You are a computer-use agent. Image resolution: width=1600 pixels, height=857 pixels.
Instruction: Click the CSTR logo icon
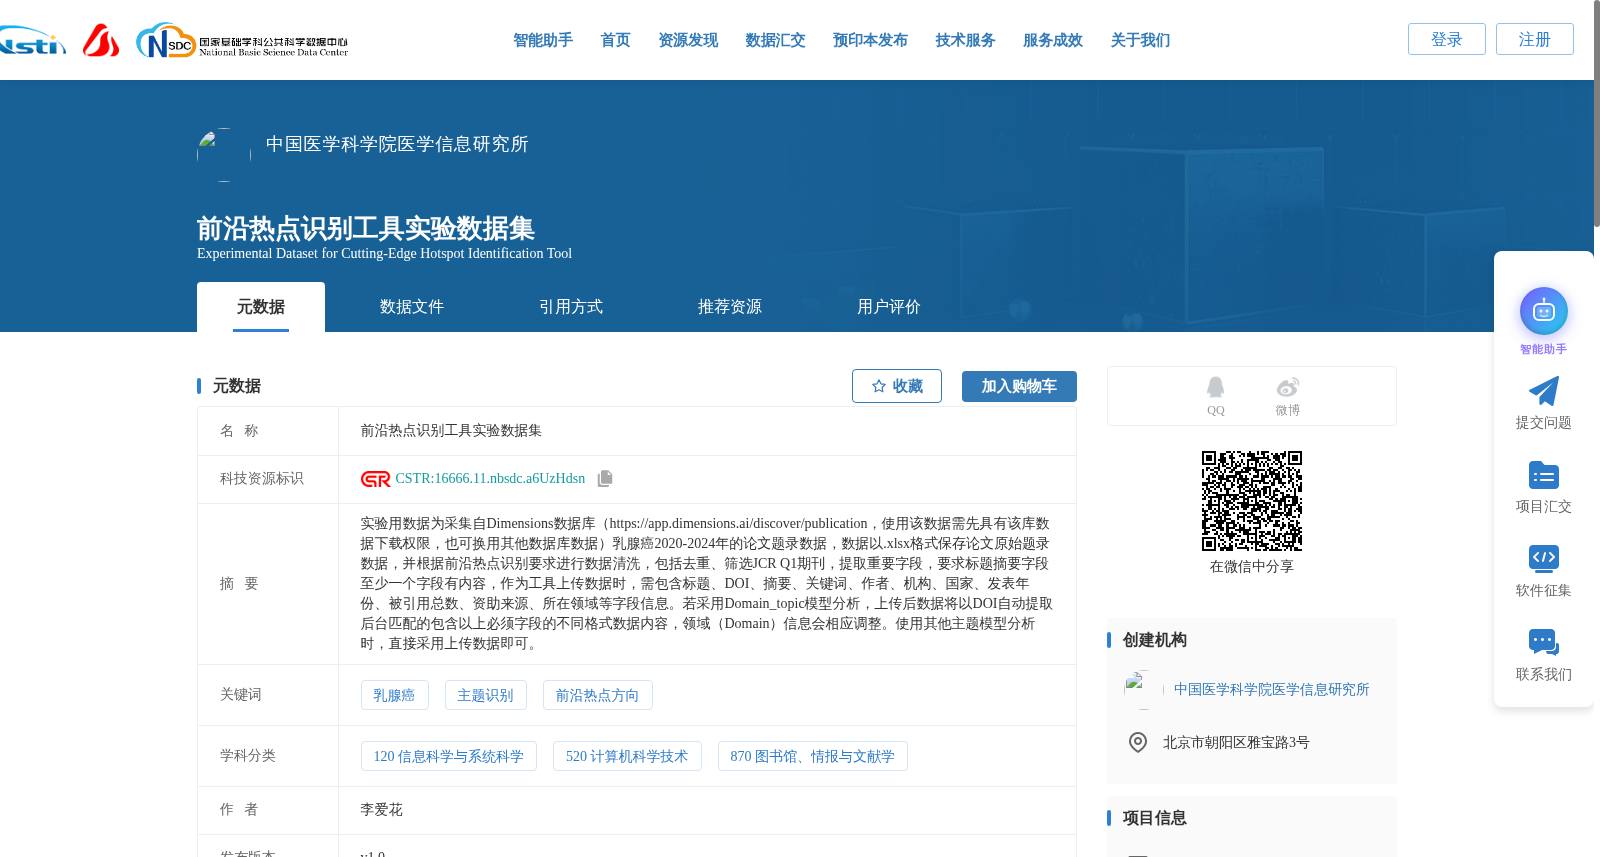pyautogui.click(x=376, y=479)
